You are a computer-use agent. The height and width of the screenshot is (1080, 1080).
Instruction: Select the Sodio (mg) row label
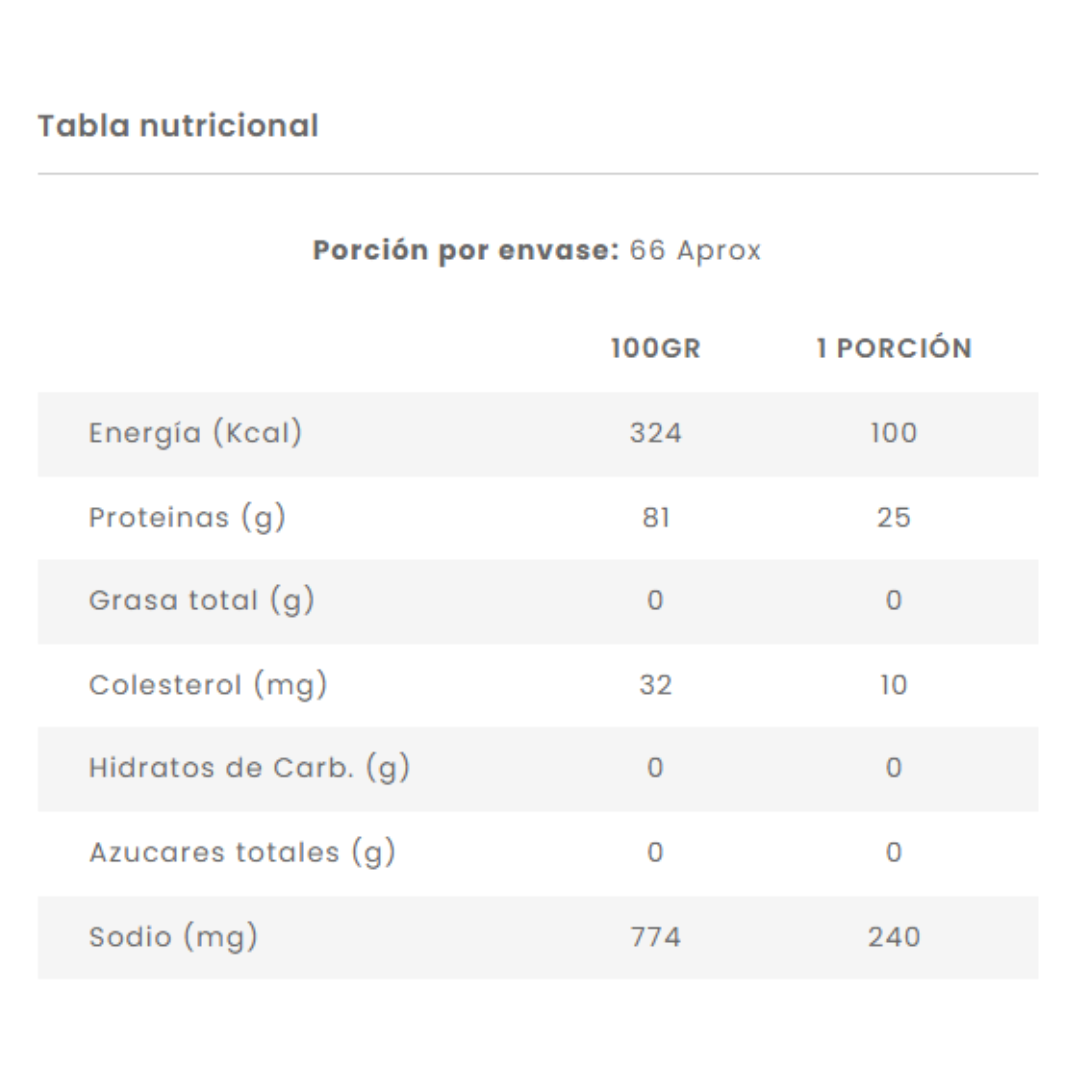point(173,937)
